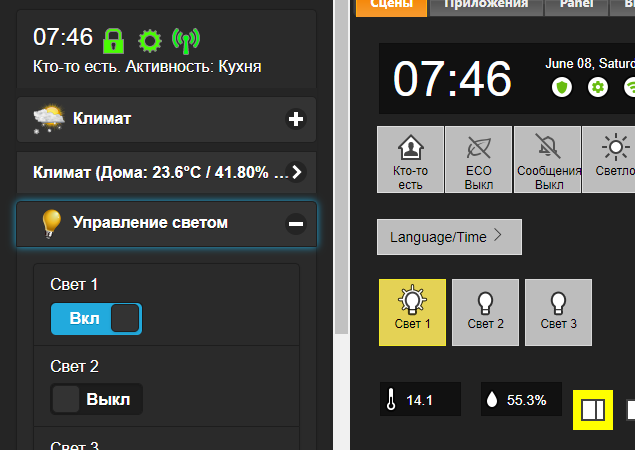Toggle the yellow Свет 1 tile
Screen dimensions: 635x450
coord(412,312)
